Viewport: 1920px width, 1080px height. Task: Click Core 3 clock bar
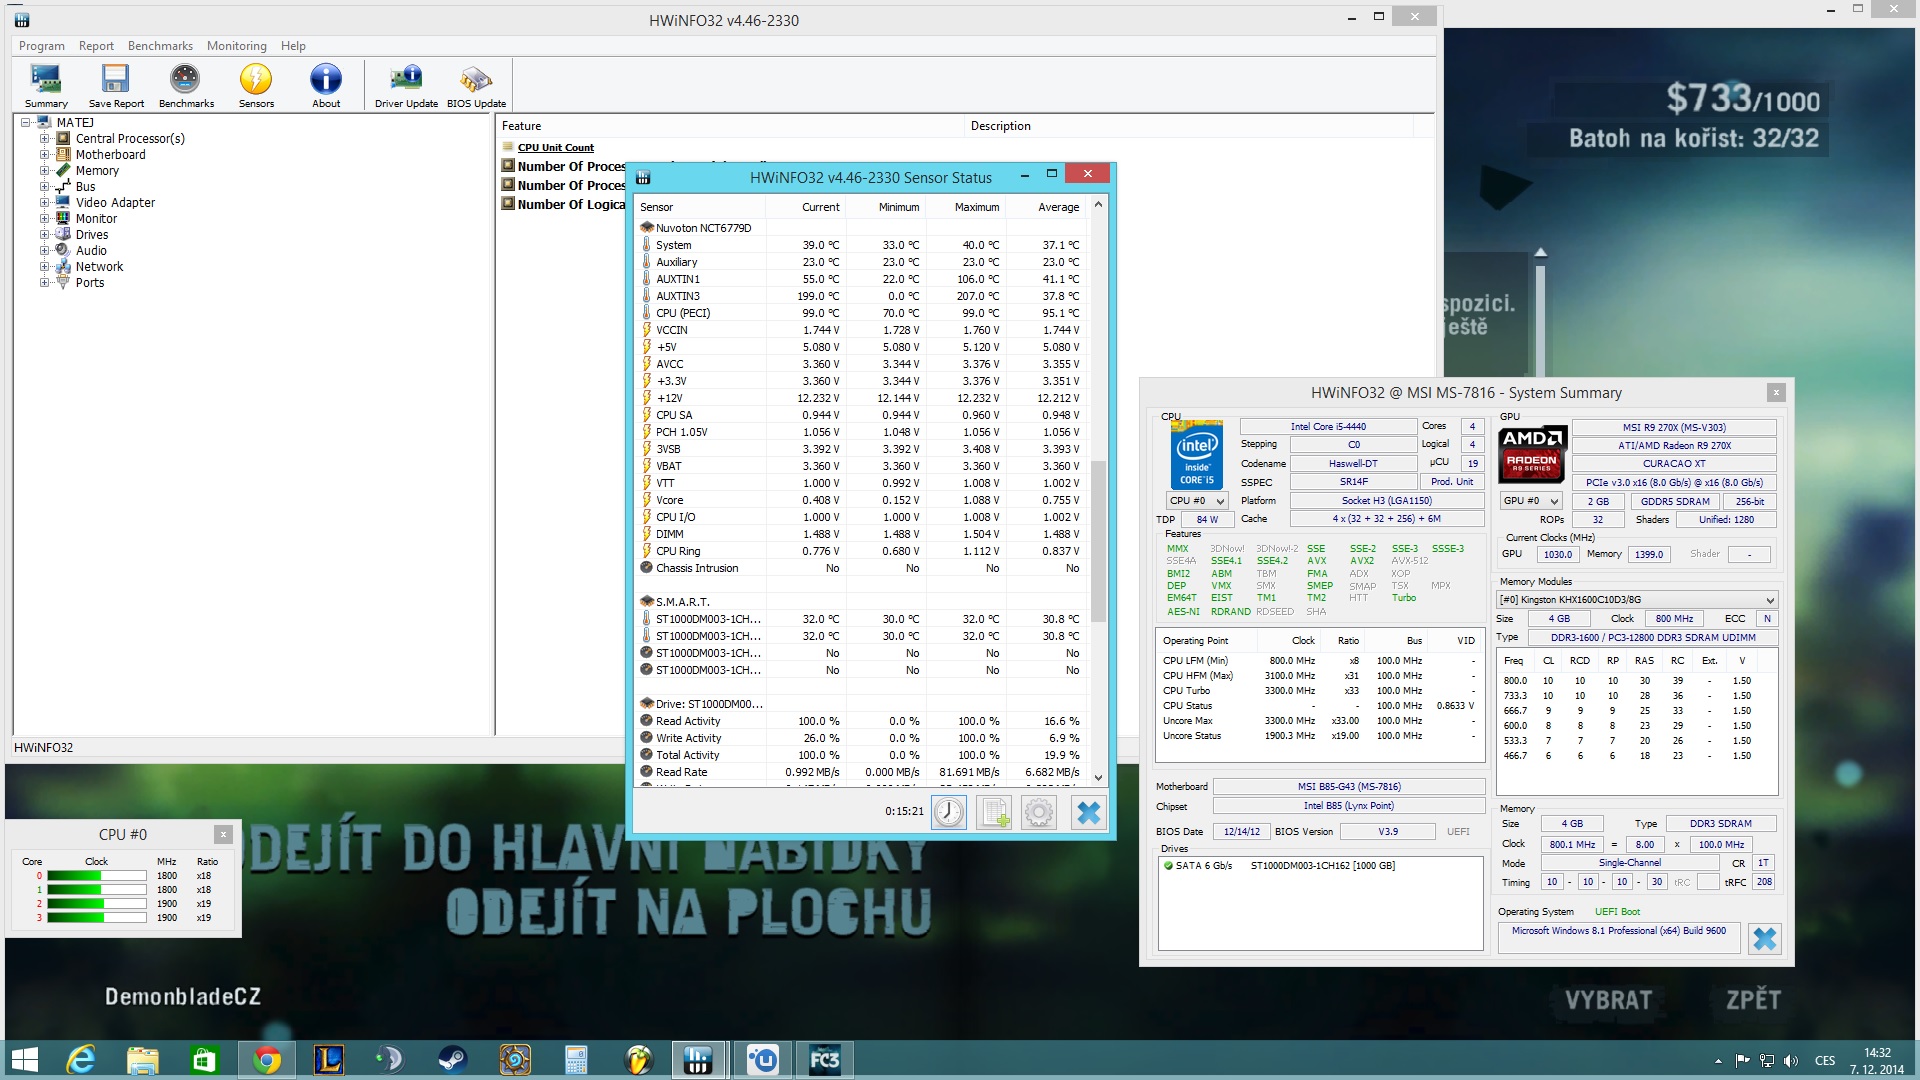pyautogui.click(x=97, y=918)
